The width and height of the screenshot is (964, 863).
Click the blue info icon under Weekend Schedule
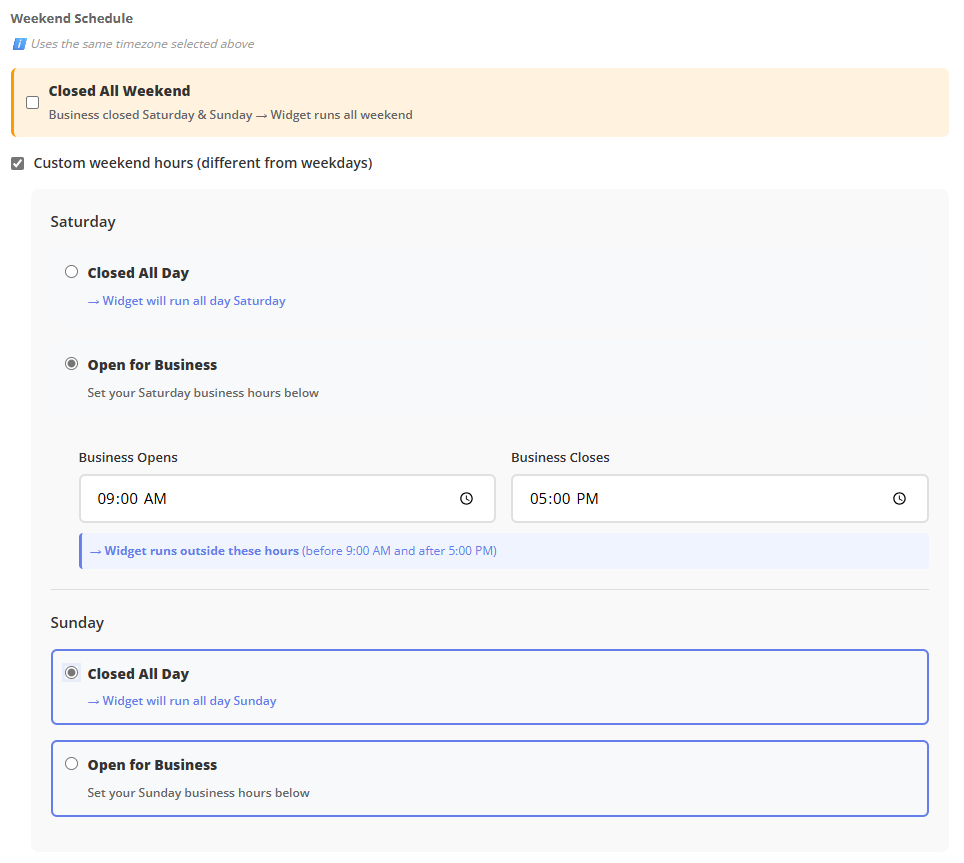pos(19,44)
